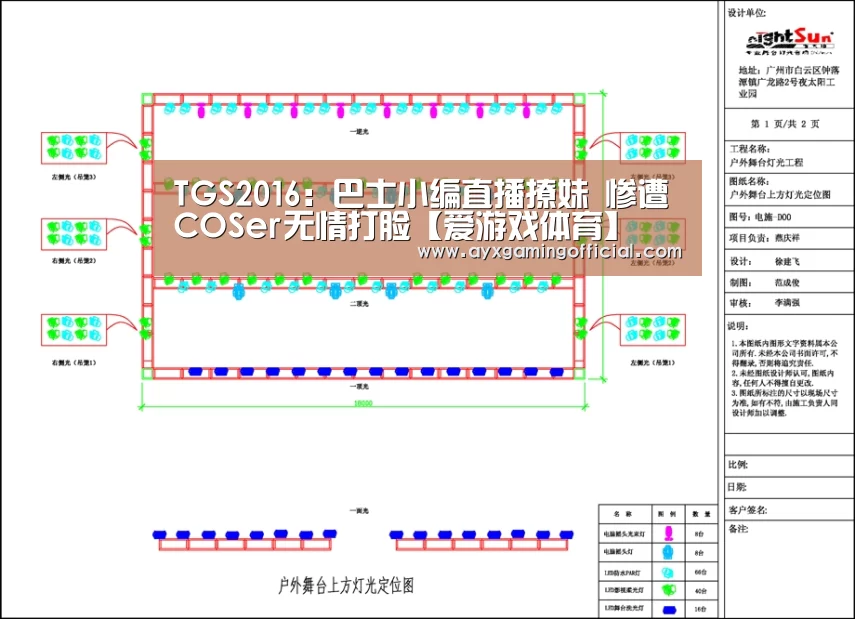This screenshot has width=855, height=619.
Task: Click the green LED soft light legend icon
Action: tap(669, 590)
